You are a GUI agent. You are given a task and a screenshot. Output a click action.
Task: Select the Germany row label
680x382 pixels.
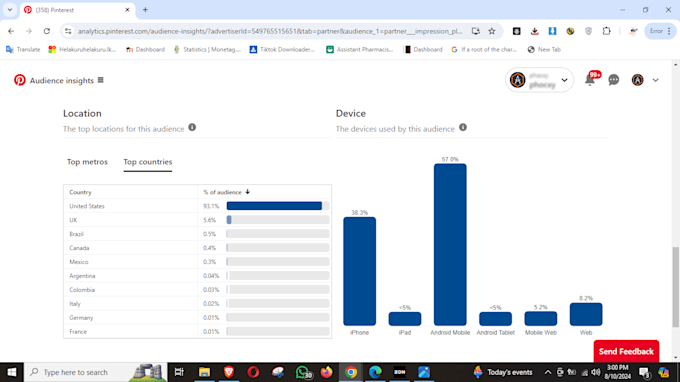[81, 318]
